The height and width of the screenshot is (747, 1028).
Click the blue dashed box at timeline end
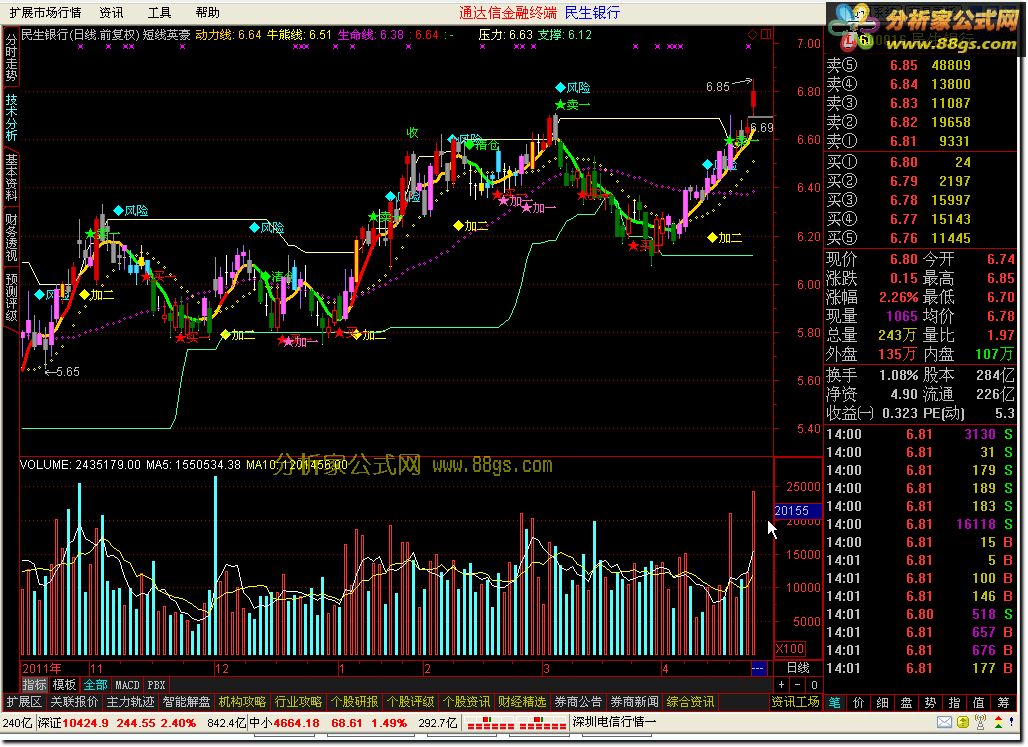coord(758,668)
